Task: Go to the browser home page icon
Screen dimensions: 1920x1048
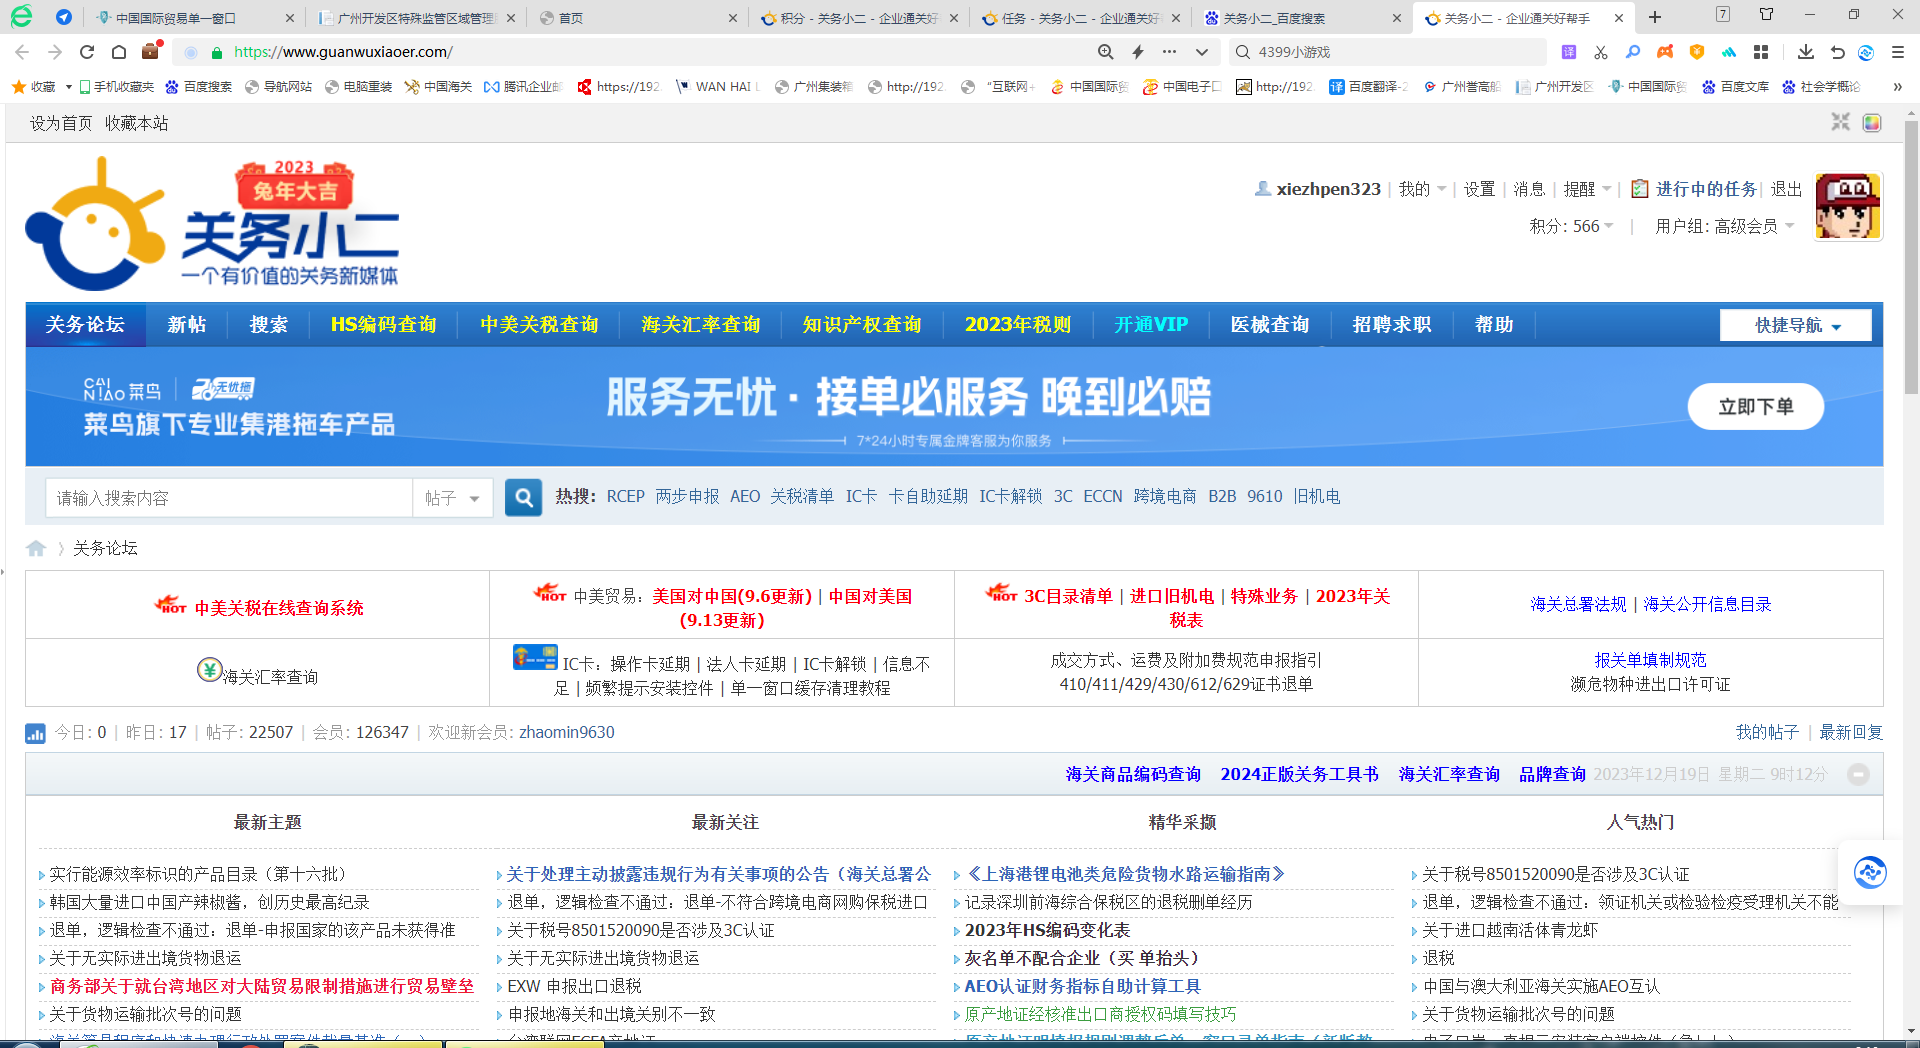Action: coord(119,52)
